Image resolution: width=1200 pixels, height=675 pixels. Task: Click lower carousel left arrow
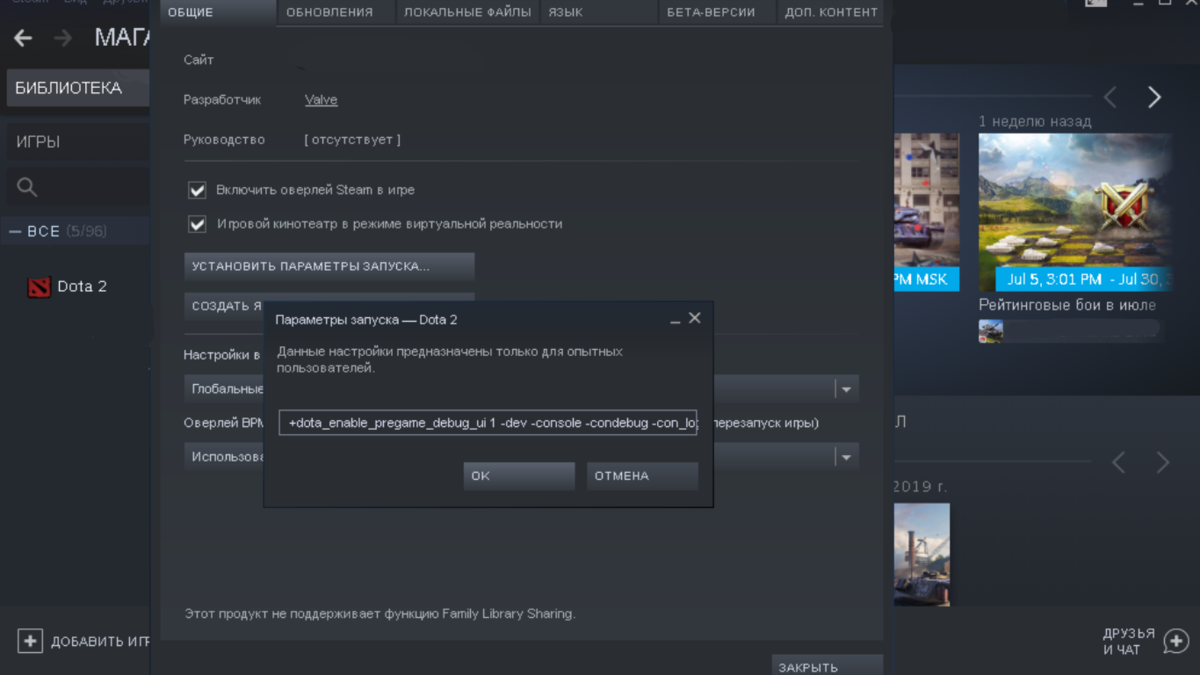pyautogui.click(x=1119, y=462)
